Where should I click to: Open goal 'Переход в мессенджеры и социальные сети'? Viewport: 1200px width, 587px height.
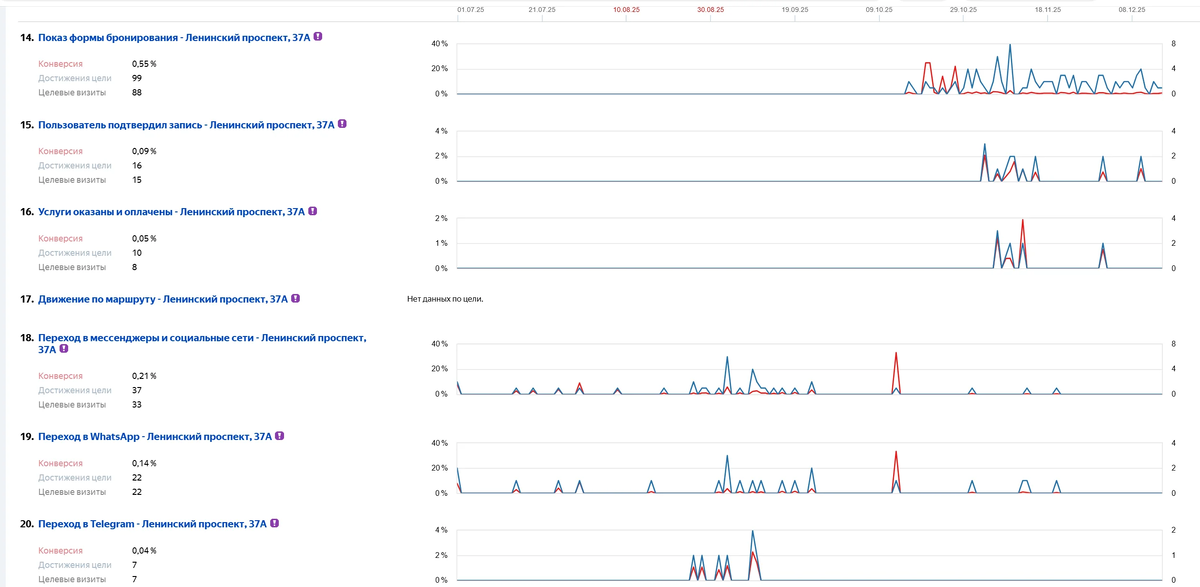tap(202, 344)
